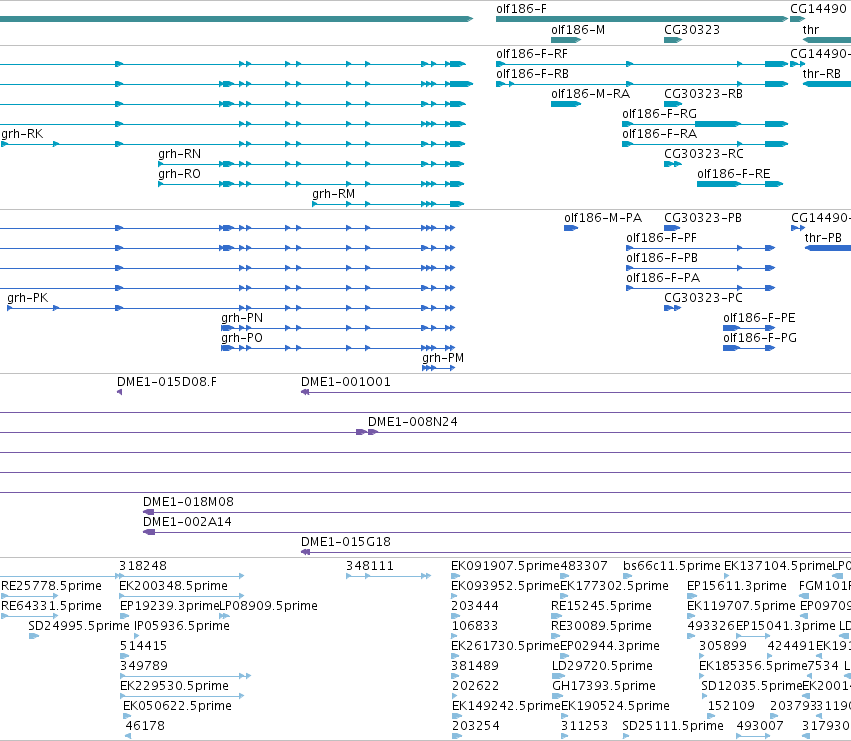Select the grh-PO protein label
The height and width of the screenshot is (741, 851).
pyautogui.click(x=242, y=339)
